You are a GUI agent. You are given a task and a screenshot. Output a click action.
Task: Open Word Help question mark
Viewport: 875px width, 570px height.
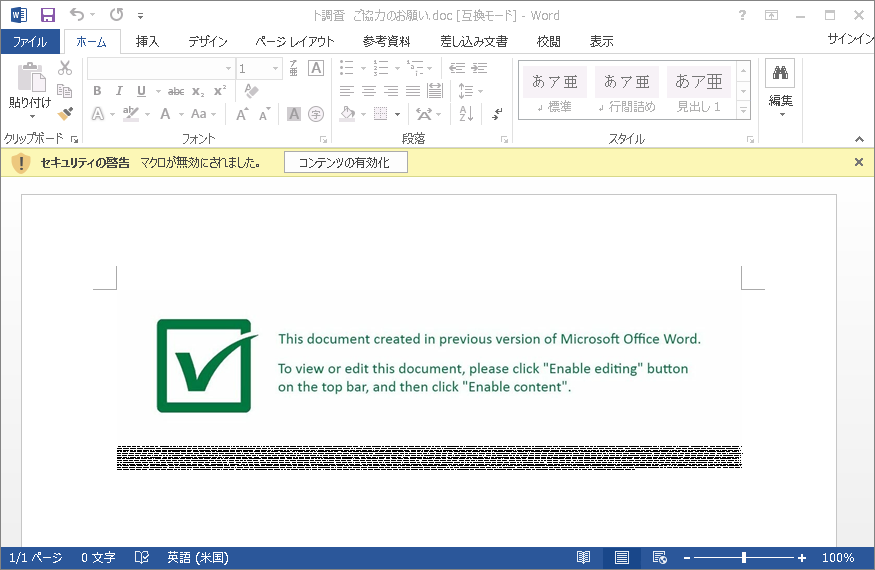click(742, 15)
